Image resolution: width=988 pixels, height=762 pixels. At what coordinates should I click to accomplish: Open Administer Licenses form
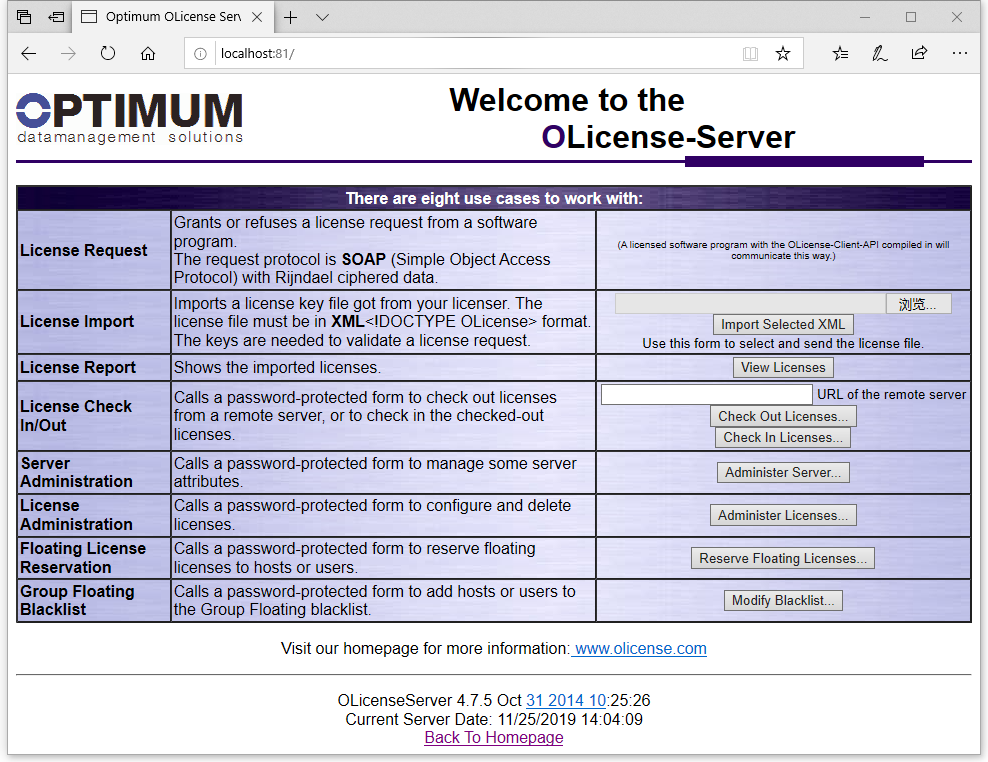783,516
